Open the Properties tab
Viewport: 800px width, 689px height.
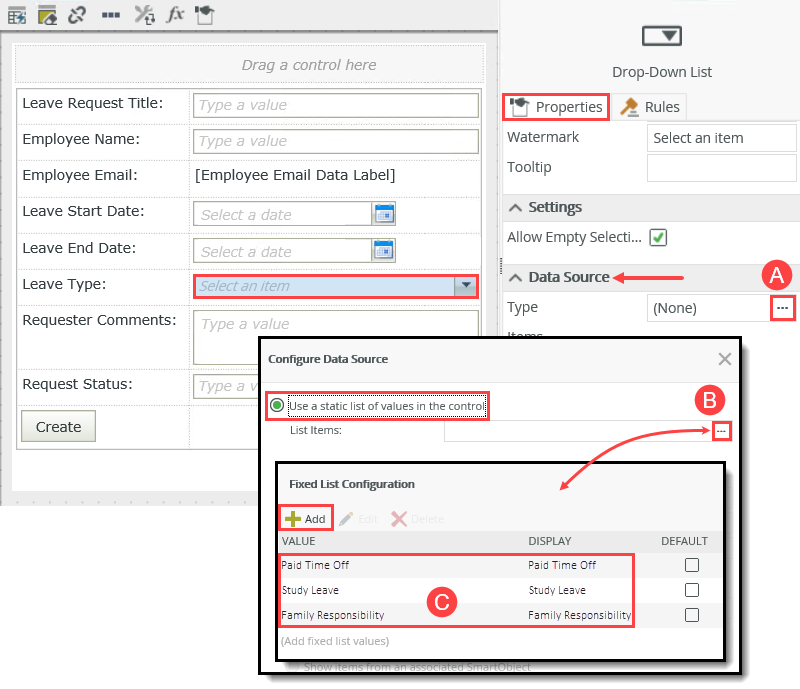click(x=555, y=106)
